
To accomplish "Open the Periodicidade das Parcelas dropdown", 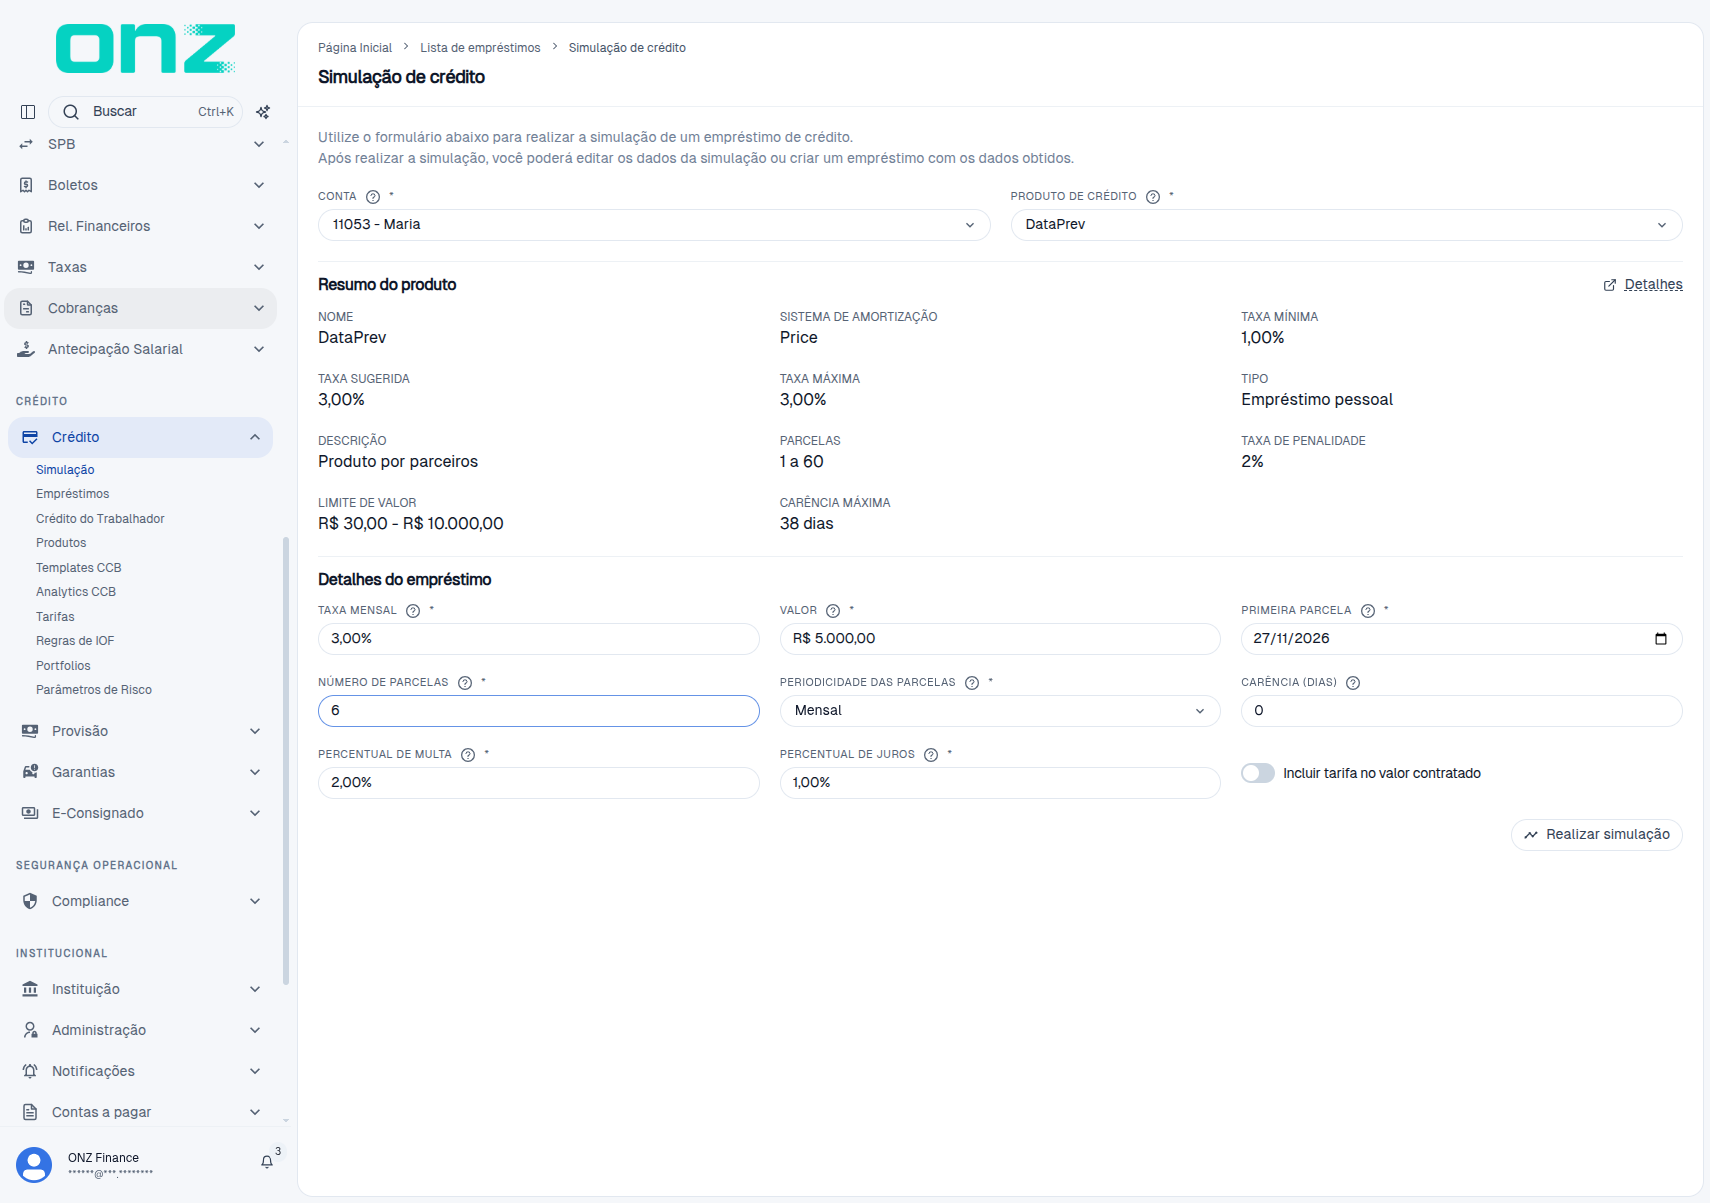I will tap(1000, 711).
